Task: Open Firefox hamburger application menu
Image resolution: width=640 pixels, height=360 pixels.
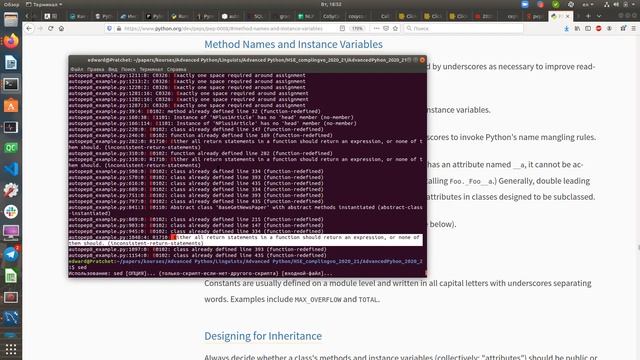Action: coord(633,29)
